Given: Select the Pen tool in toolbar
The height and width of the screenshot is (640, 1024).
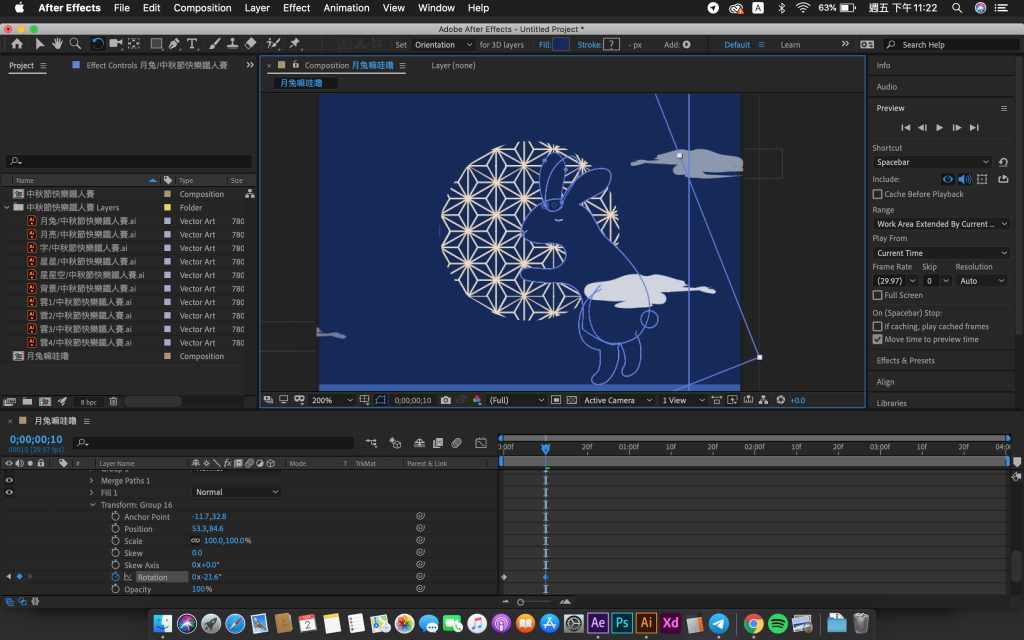Looking at the screenshot, I should tap(174, 44).
